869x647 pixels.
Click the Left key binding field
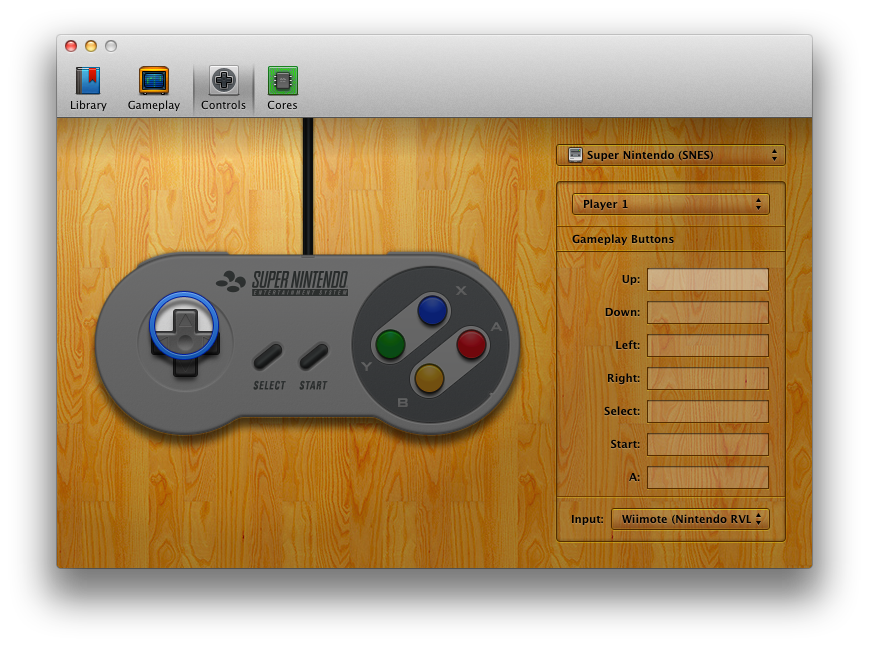point(708,345)
